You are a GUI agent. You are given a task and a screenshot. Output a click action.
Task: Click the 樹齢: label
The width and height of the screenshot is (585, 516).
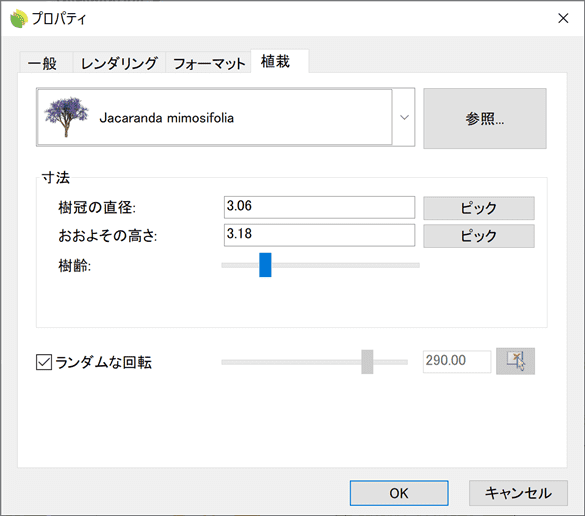click(75, 266)
